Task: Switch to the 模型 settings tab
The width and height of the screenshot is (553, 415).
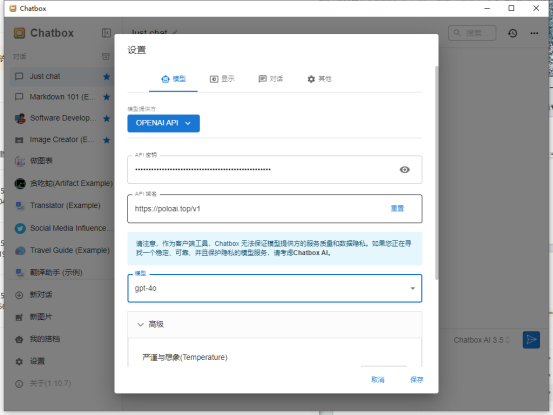Action: click(173, 79)
